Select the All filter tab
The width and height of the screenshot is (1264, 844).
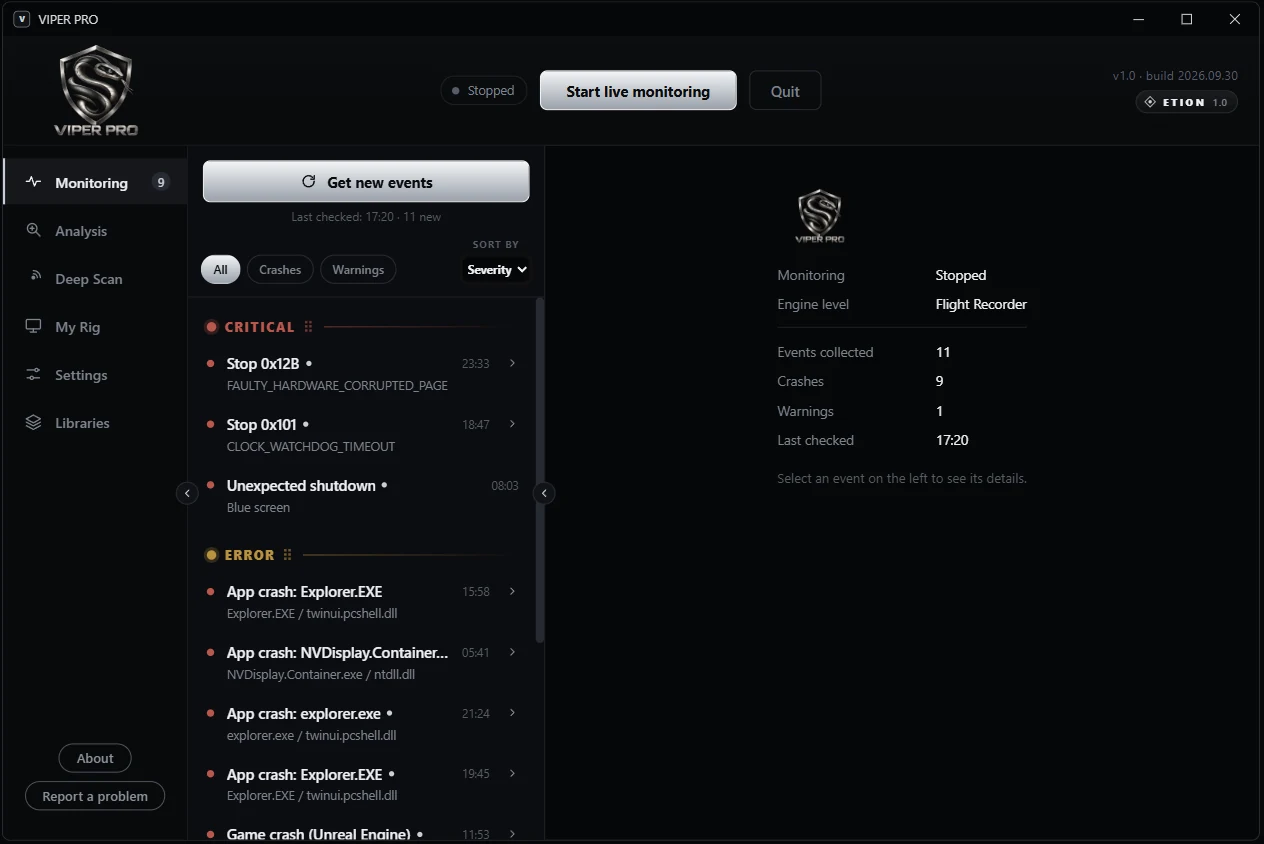click(220, 270)
